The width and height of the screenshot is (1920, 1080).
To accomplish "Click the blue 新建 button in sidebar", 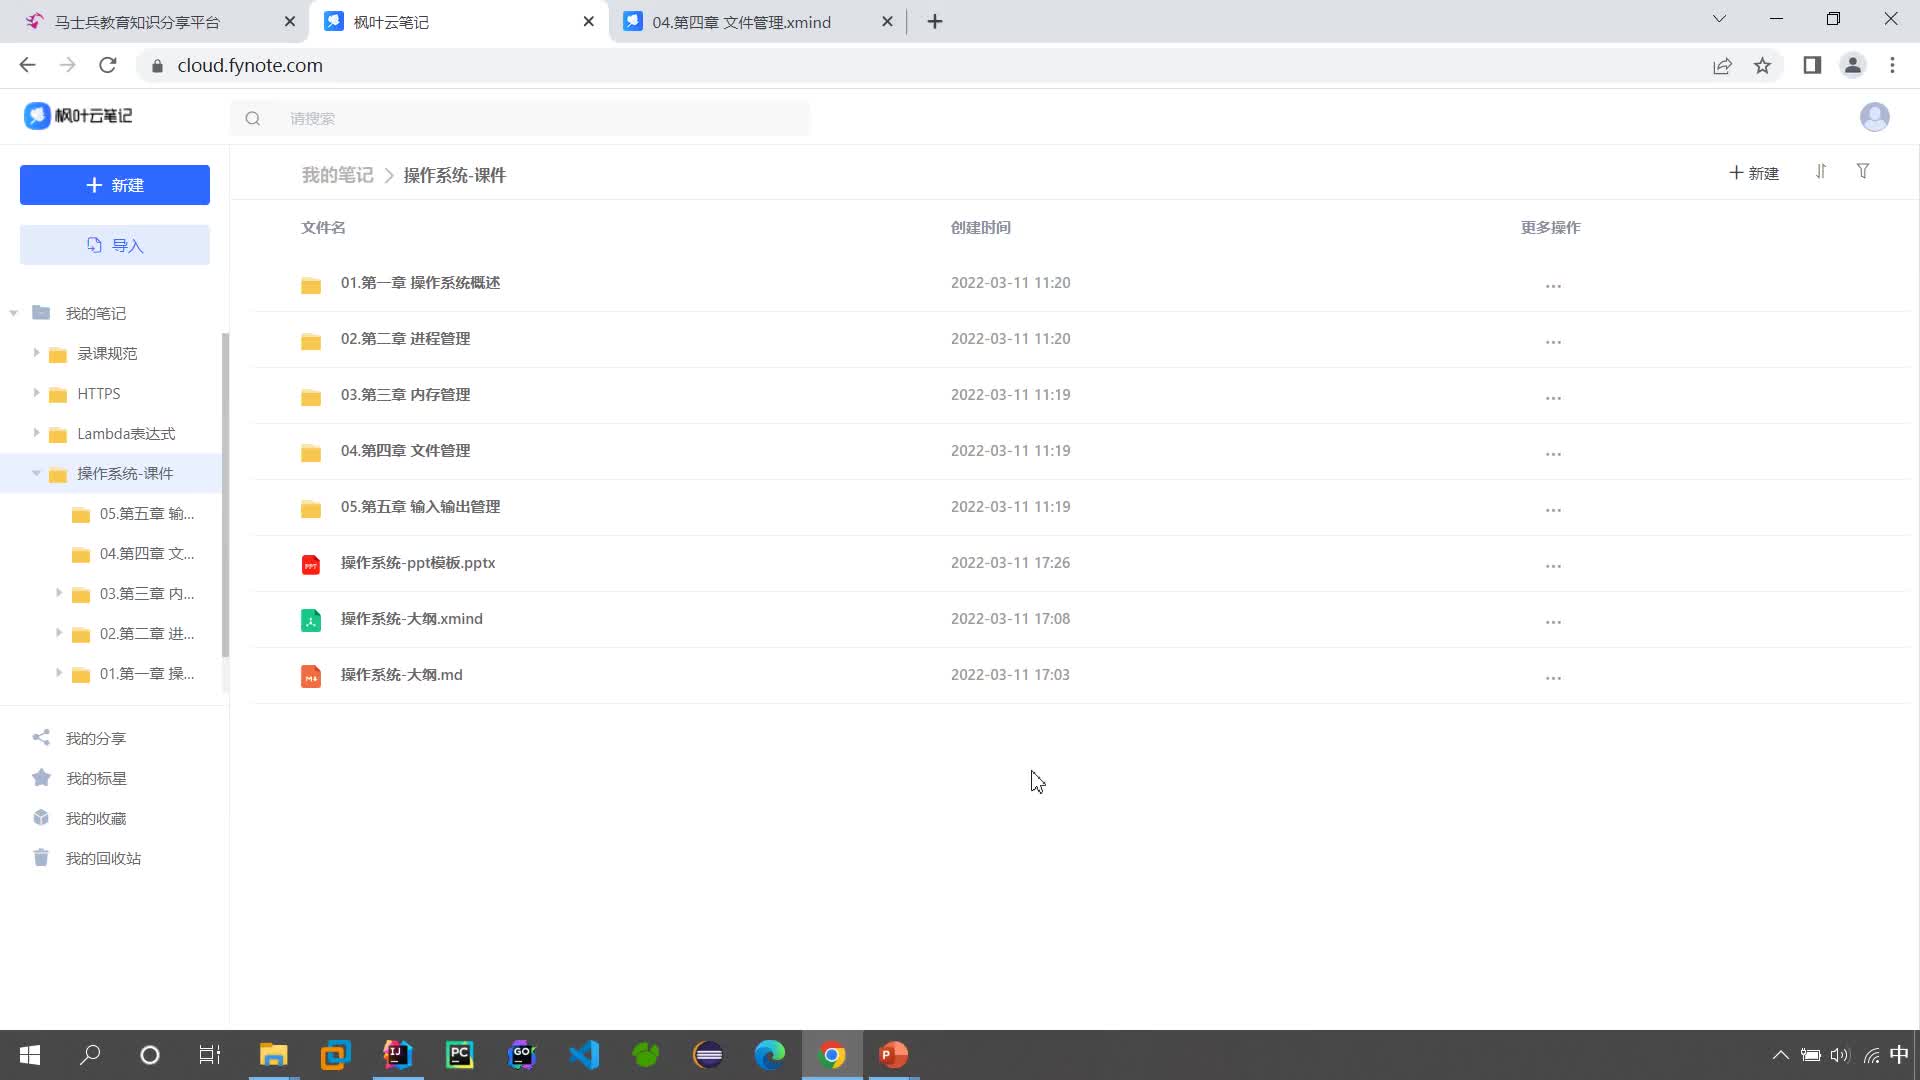I will click(x=115, y=185).
